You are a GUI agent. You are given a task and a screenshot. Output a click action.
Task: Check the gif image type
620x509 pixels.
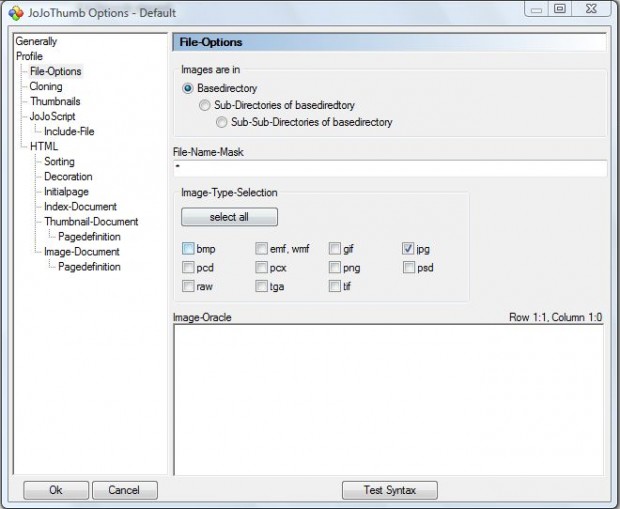335,248
